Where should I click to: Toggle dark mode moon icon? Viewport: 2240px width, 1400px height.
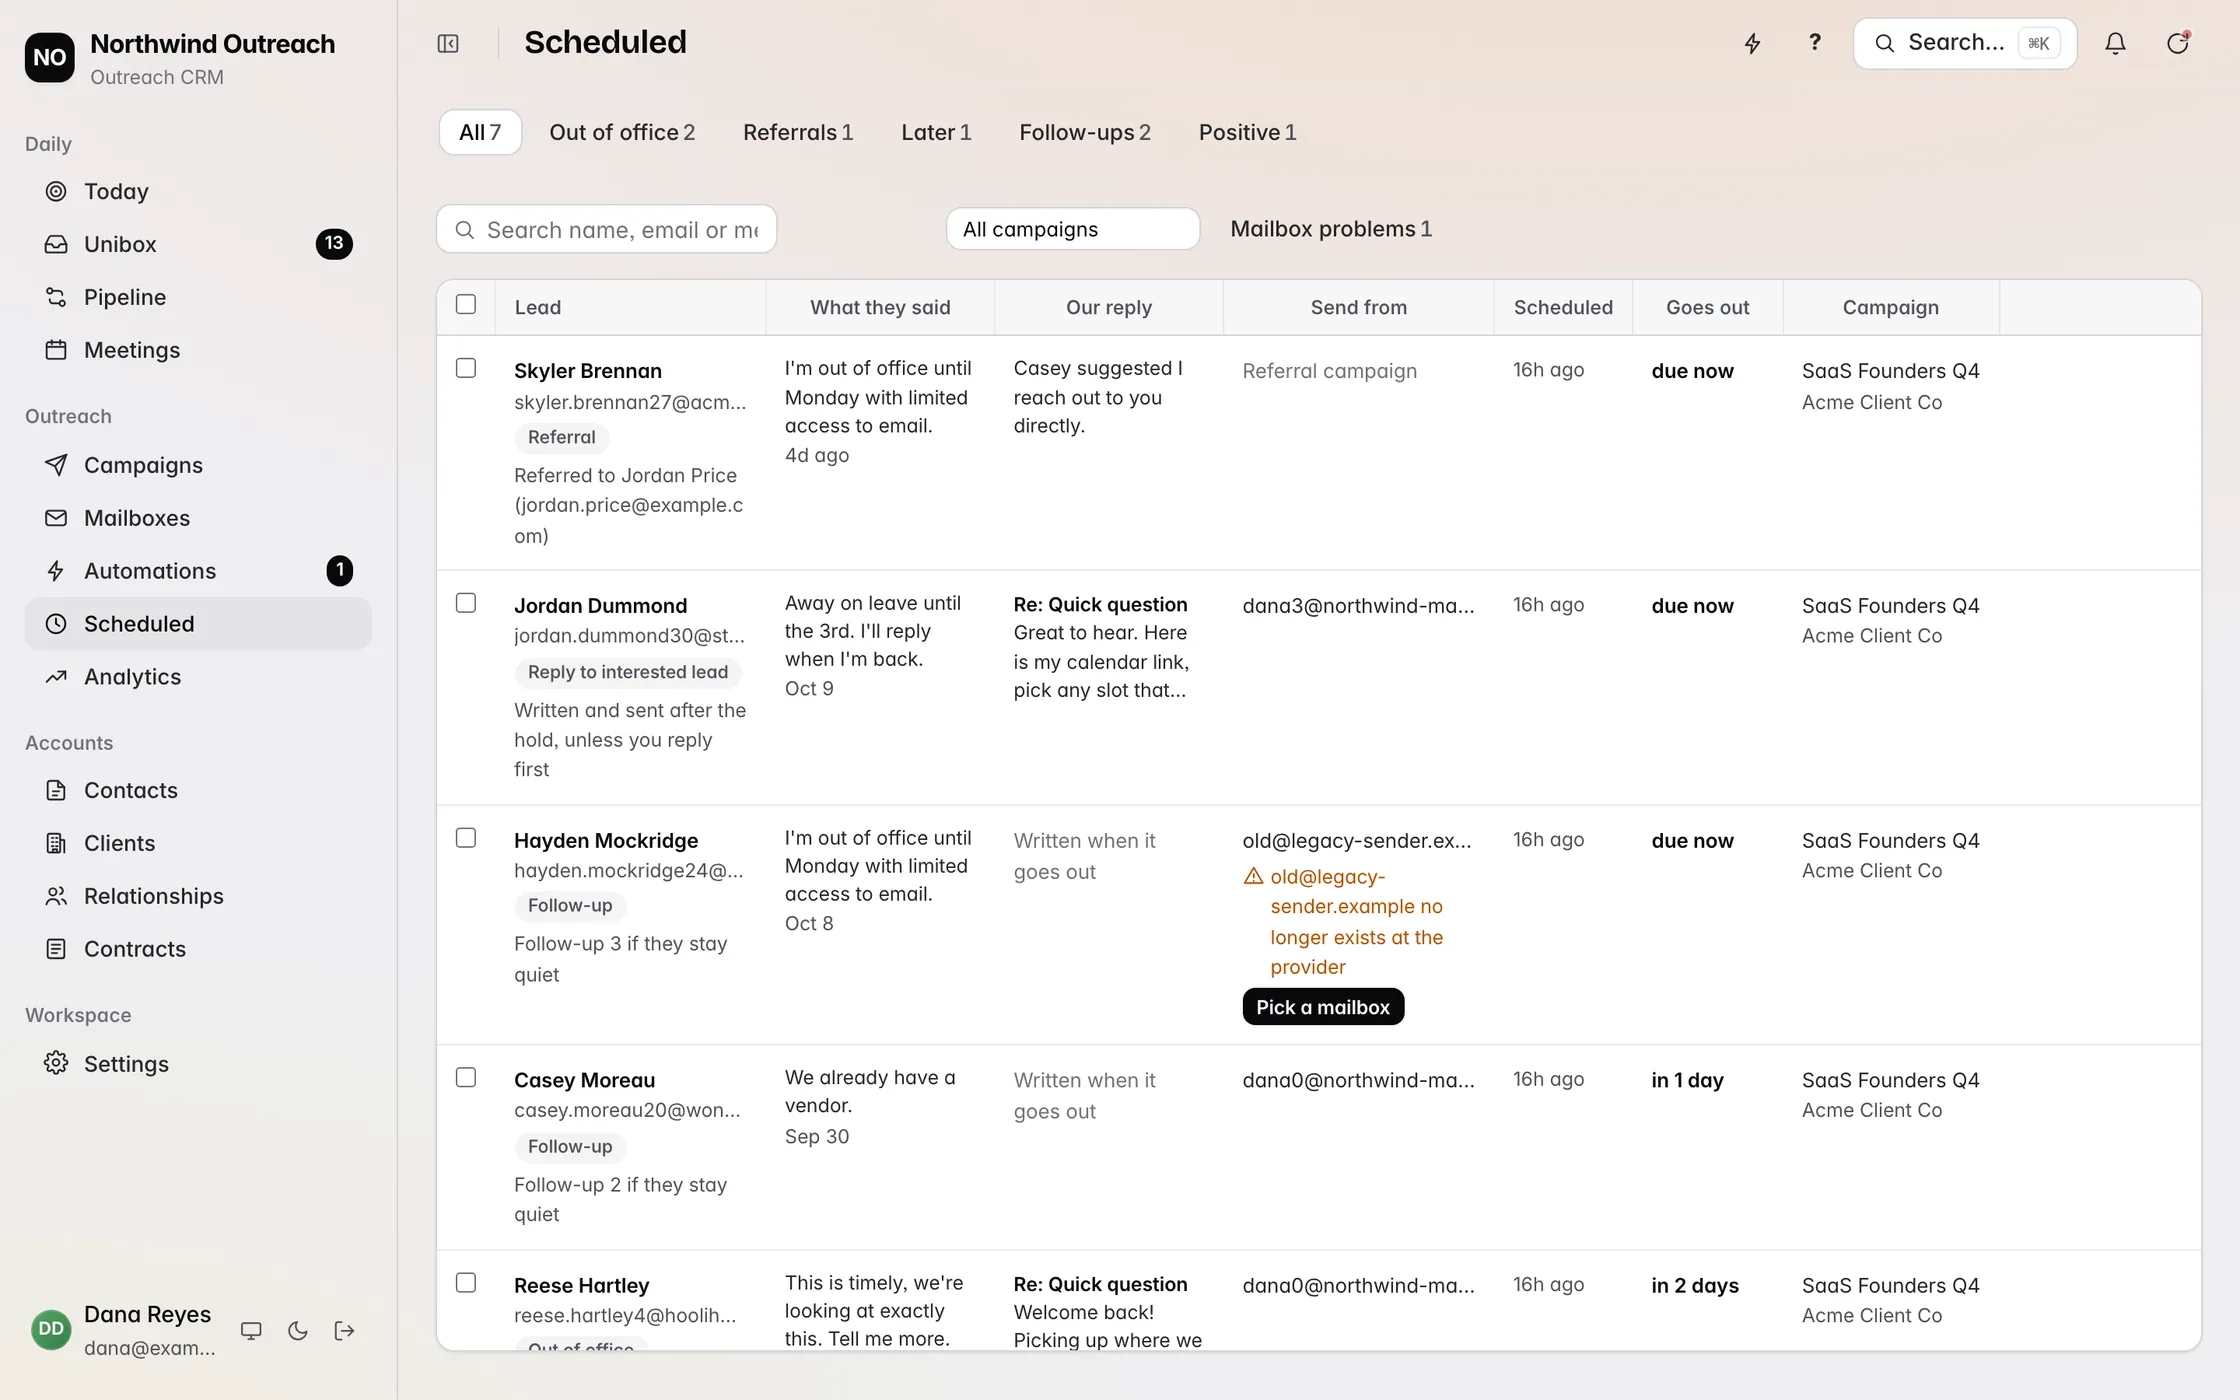point(298,1331)
